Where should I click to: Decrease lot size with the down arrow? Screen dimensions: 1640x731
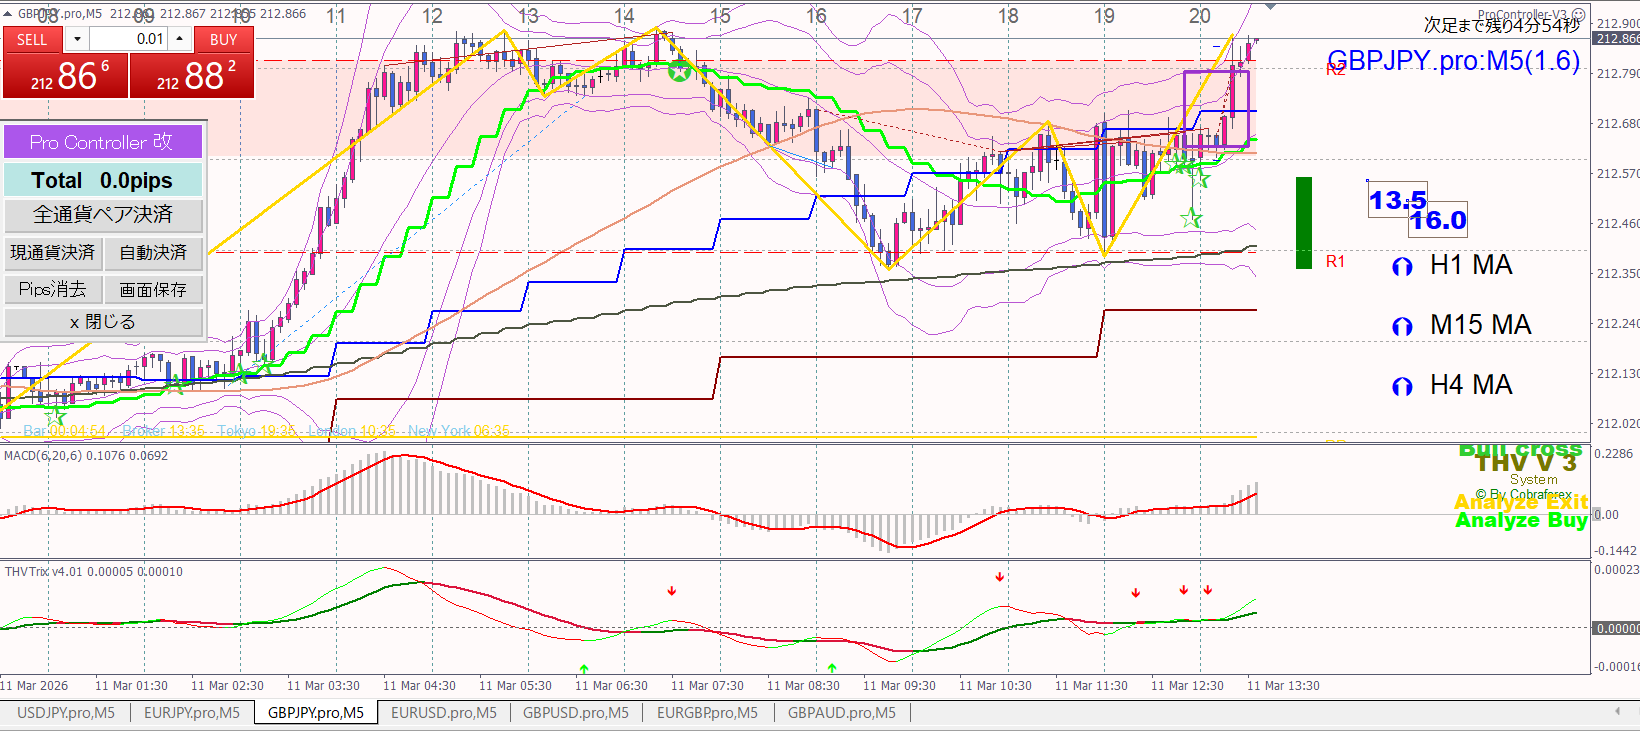[x=77, y=39]
